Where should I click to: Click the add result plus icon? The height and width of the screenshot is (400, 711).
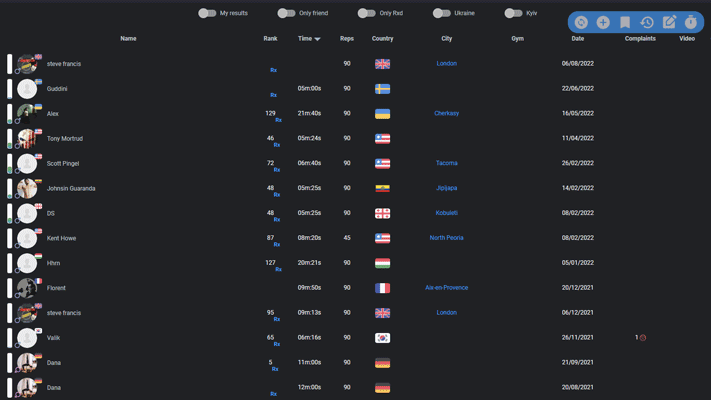coord(603,22)
